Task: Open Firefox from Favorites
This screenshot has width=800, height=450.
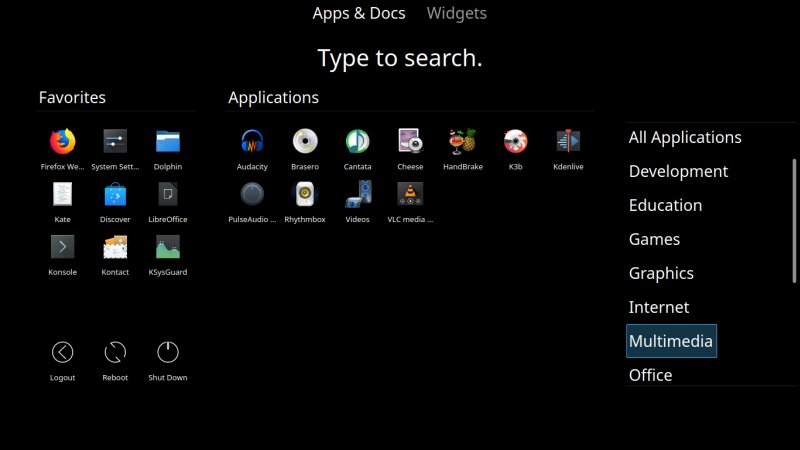Action: [62, 142]
